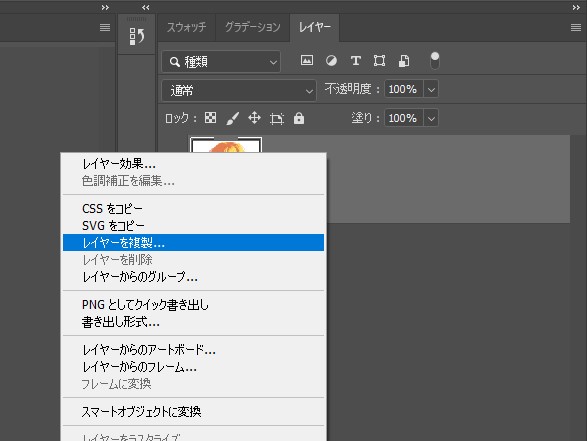The height and width of the screenshot is (441, 587).
Task: Click the layer thumbnail image
Action: (x=226, y=145)
